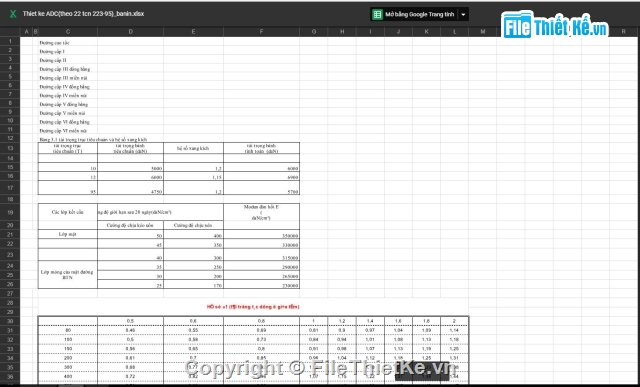Click value 5000 in row 15

click(156, 169)
